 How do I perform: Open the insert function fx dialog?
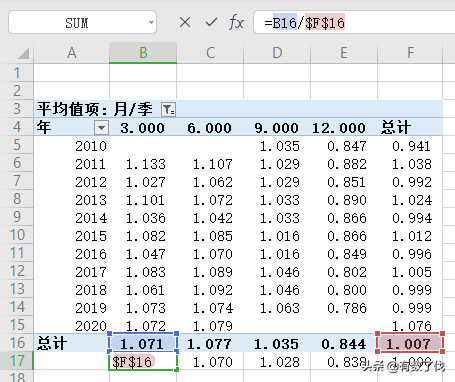[x=236, y=23]
